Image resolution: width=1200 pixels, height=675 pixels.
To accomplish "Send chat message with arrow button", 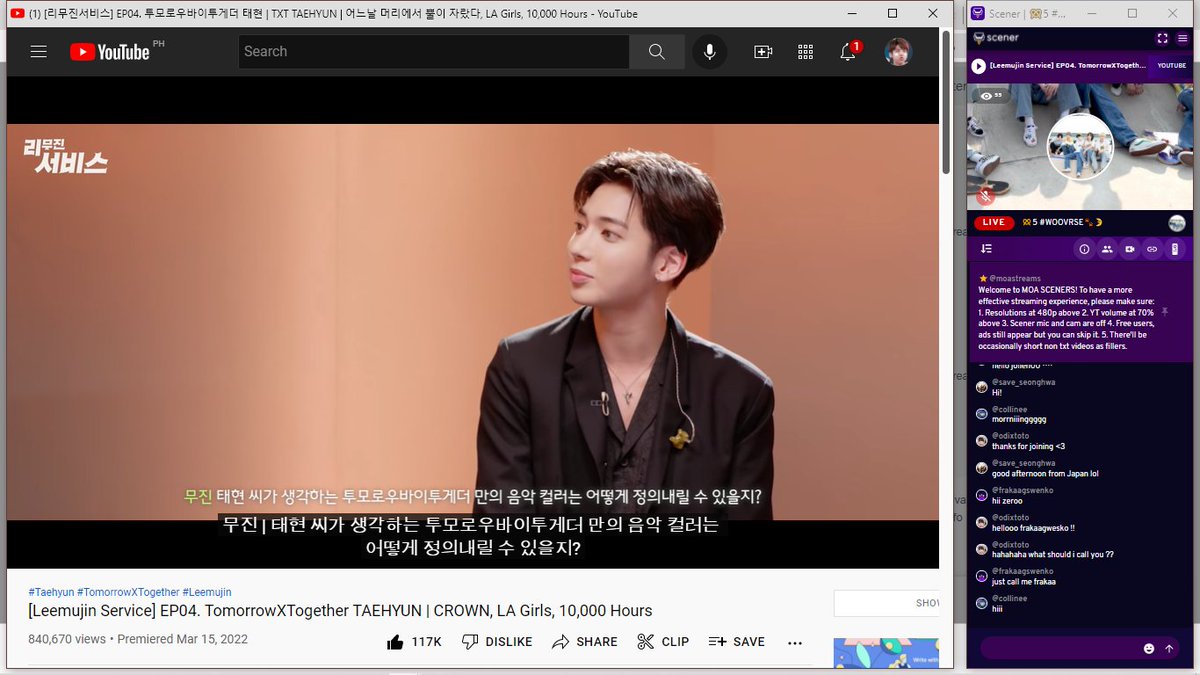I will tap(1170, 649).
